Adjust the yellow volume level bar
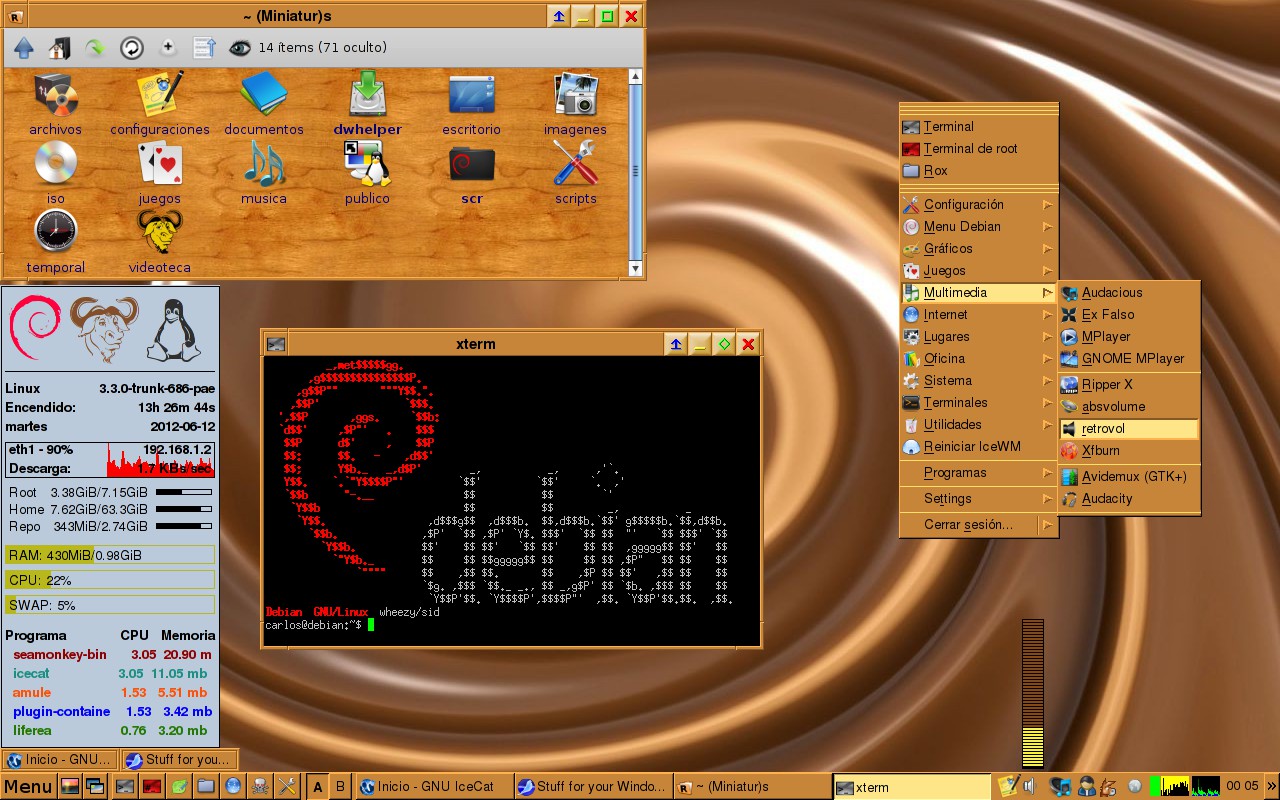Image resolution: width=1280 pixels, height=800 pixels. [1032, 694]
